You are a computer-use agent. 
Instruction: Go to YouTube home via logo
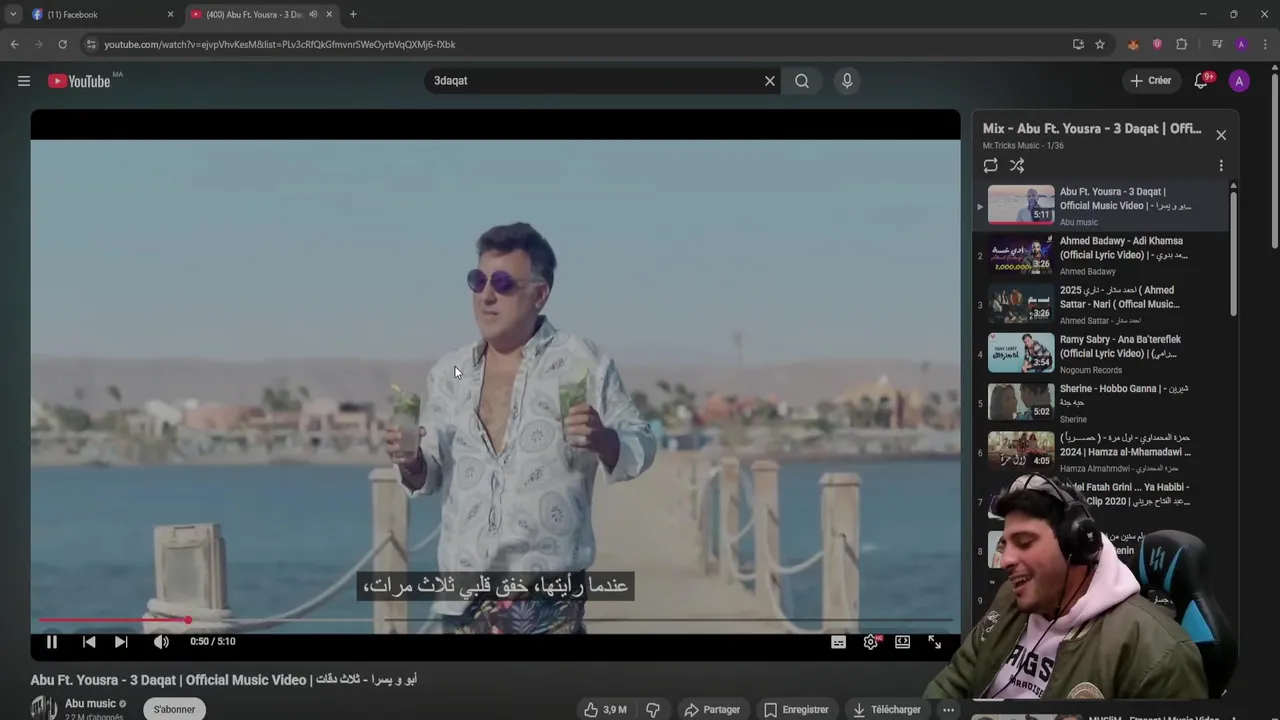coord(79,81)
